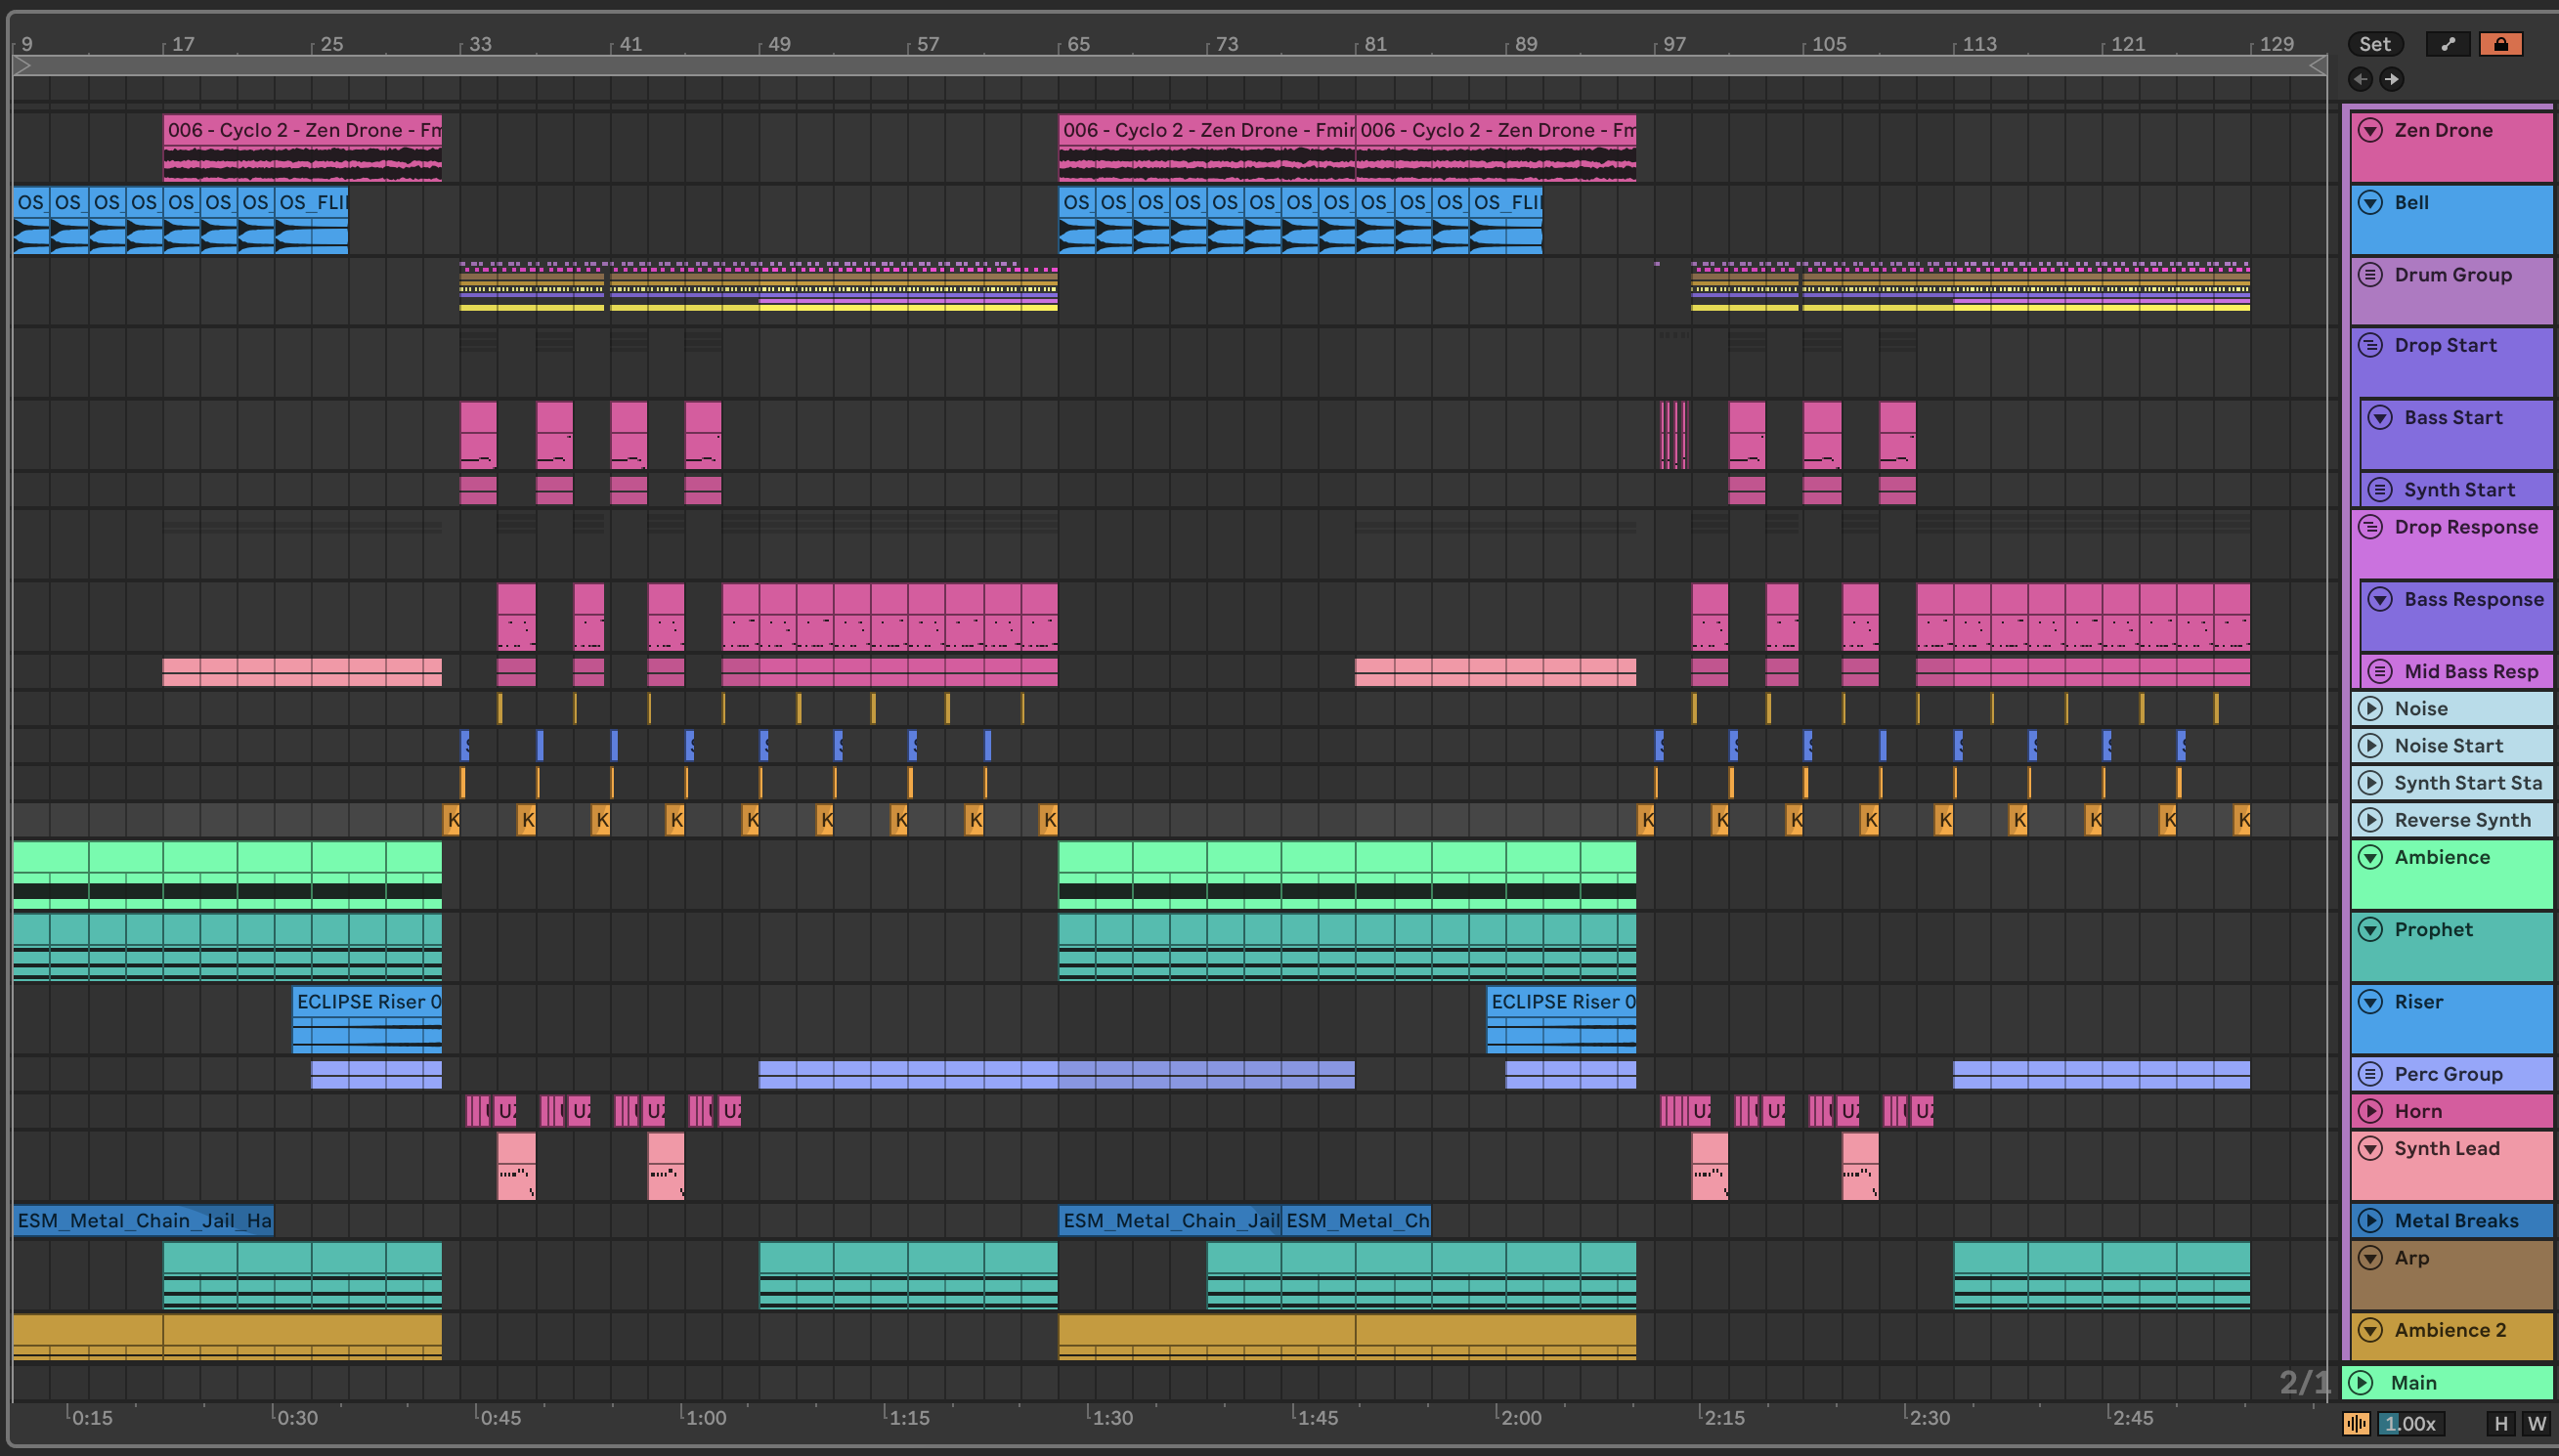Select the Prophet track name
Screen dimensions: 2559x1456
point(2433,930)
